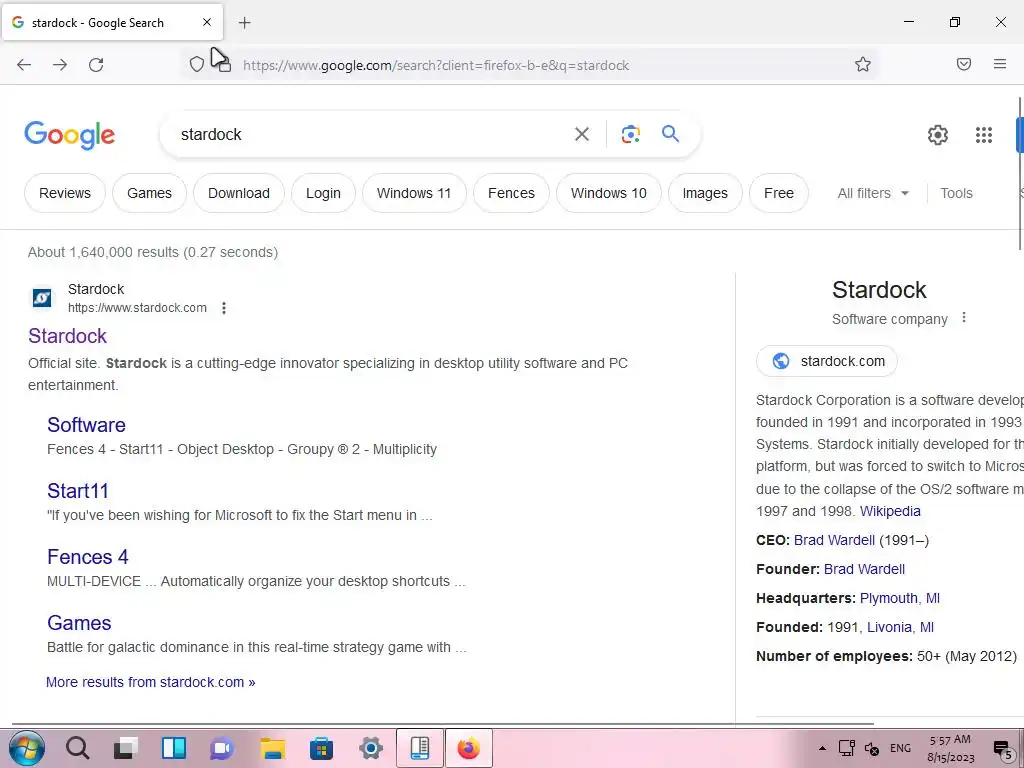Open CEO Brad Wardell link
This screenshot has height=768, width=1024.
pos(834,540)
